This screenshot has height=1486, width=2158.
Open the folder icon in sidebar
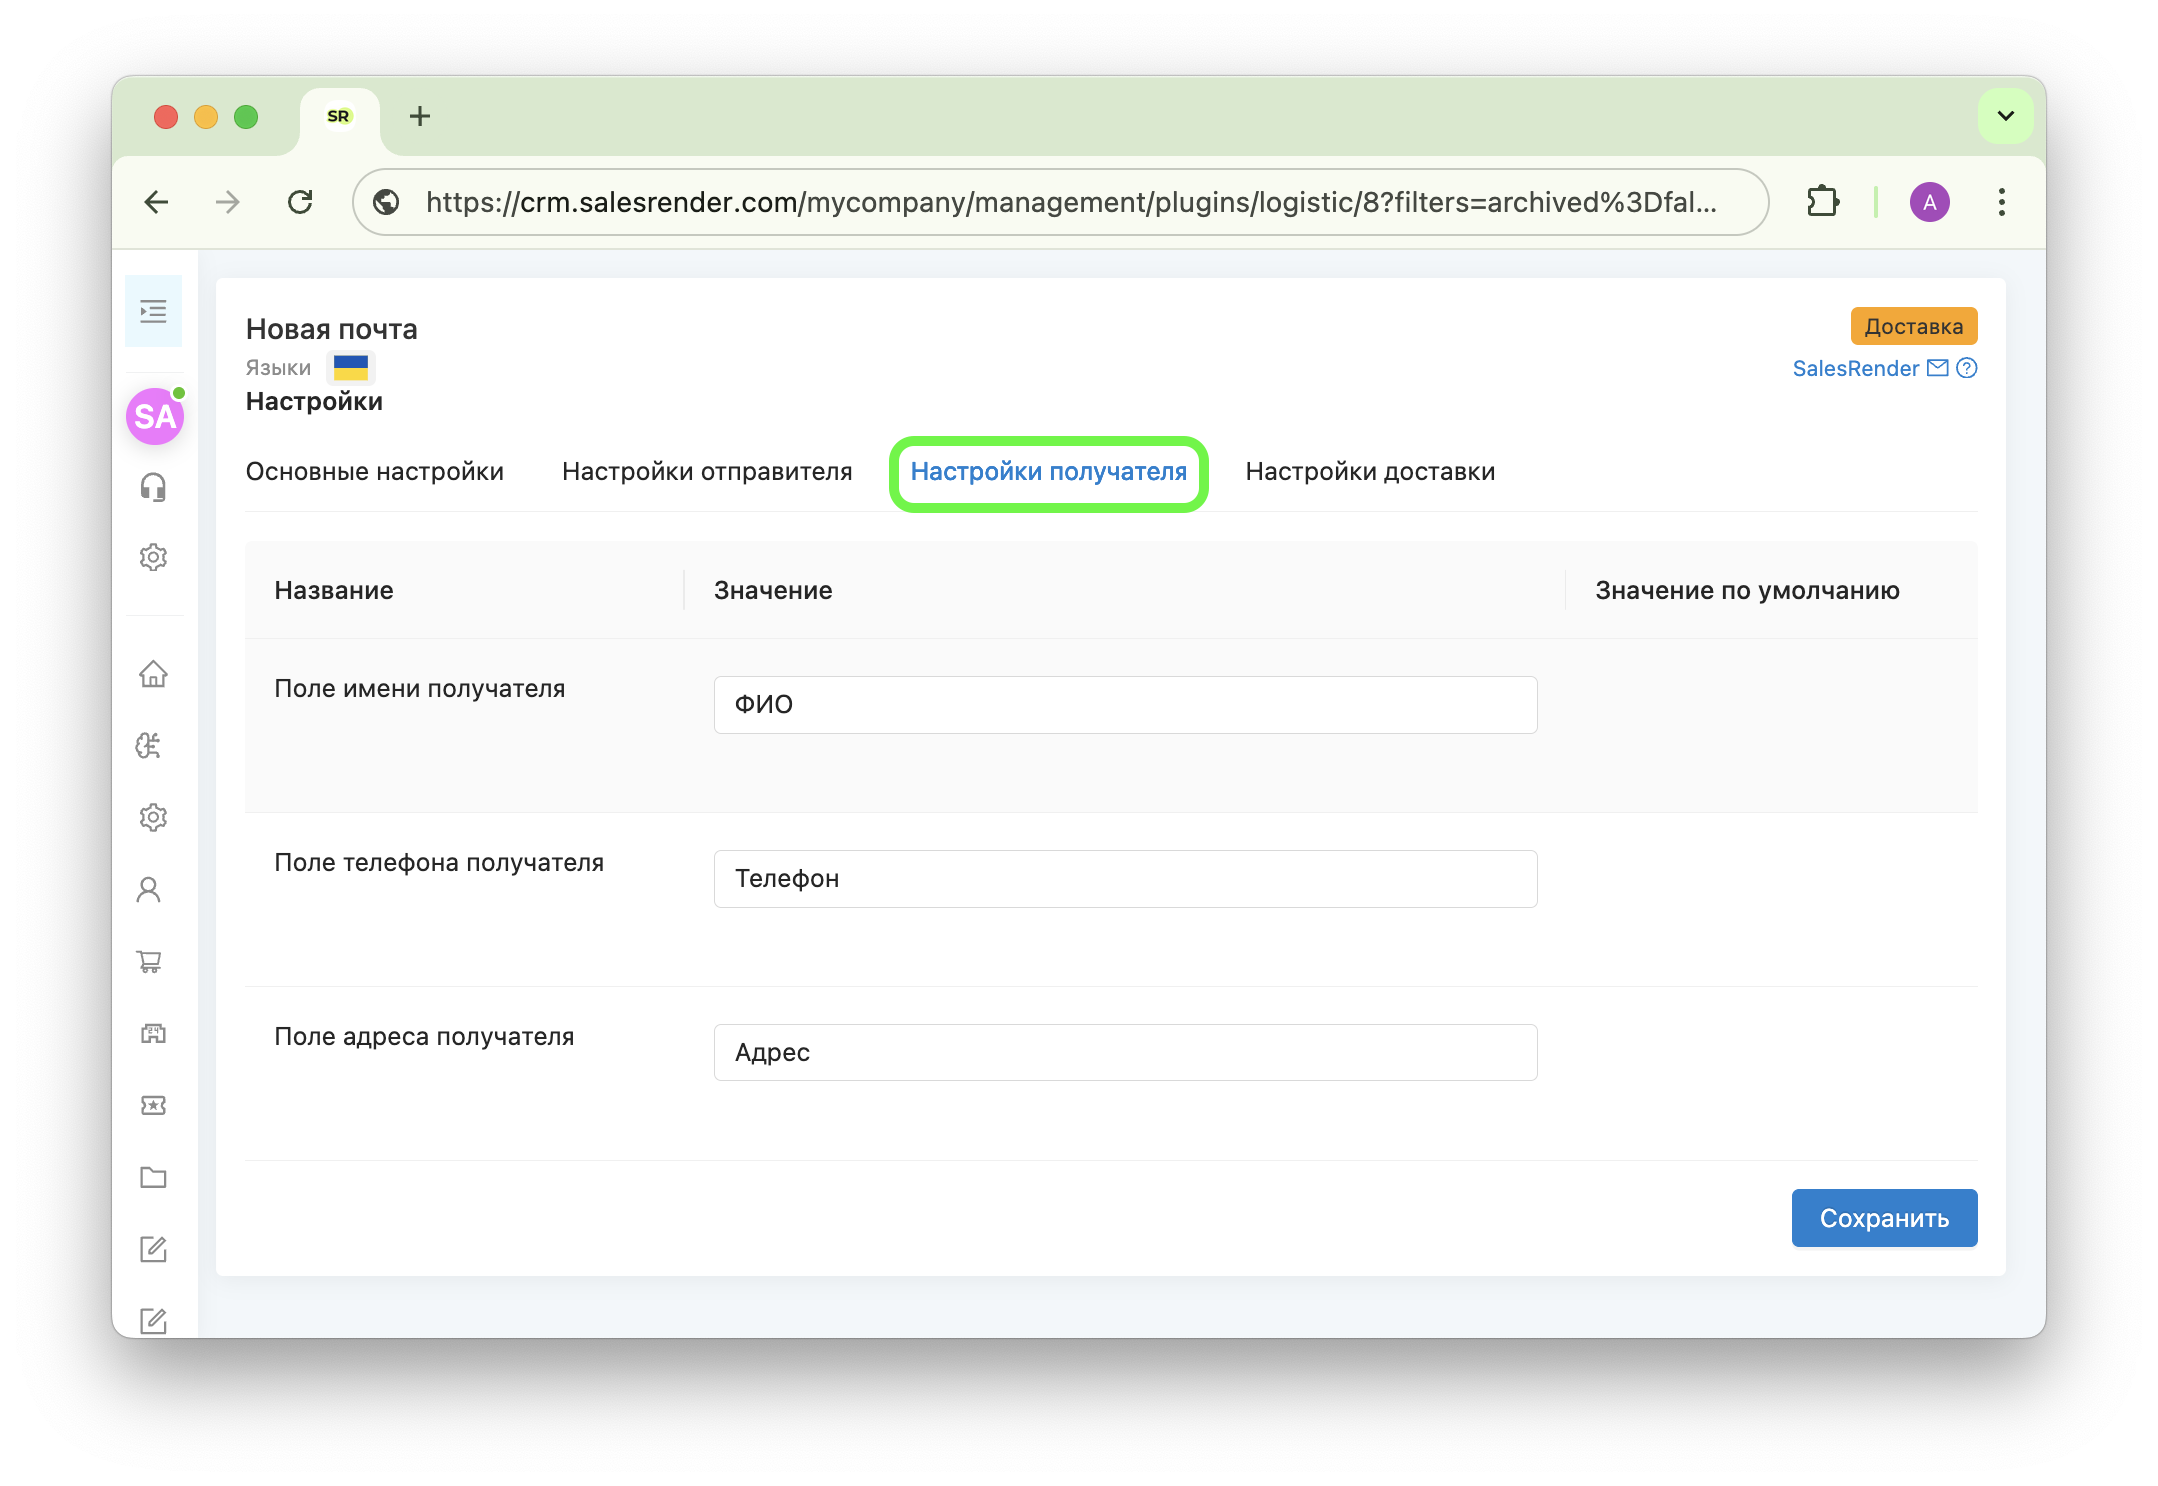[153, 1177]
